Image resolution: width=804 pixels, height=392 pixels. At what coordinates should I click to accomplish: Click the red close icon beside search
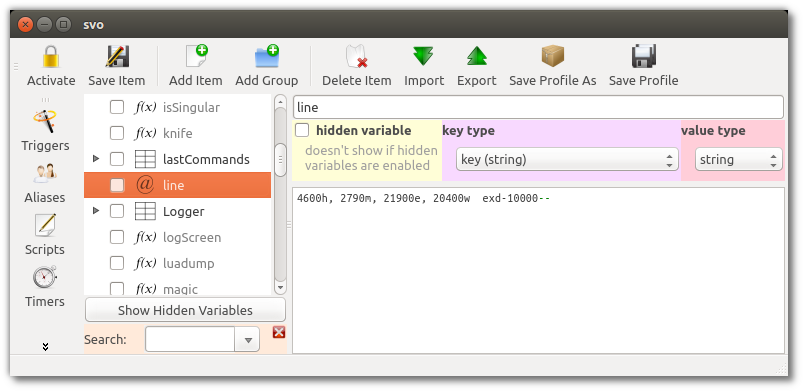(x=279, y=332)
